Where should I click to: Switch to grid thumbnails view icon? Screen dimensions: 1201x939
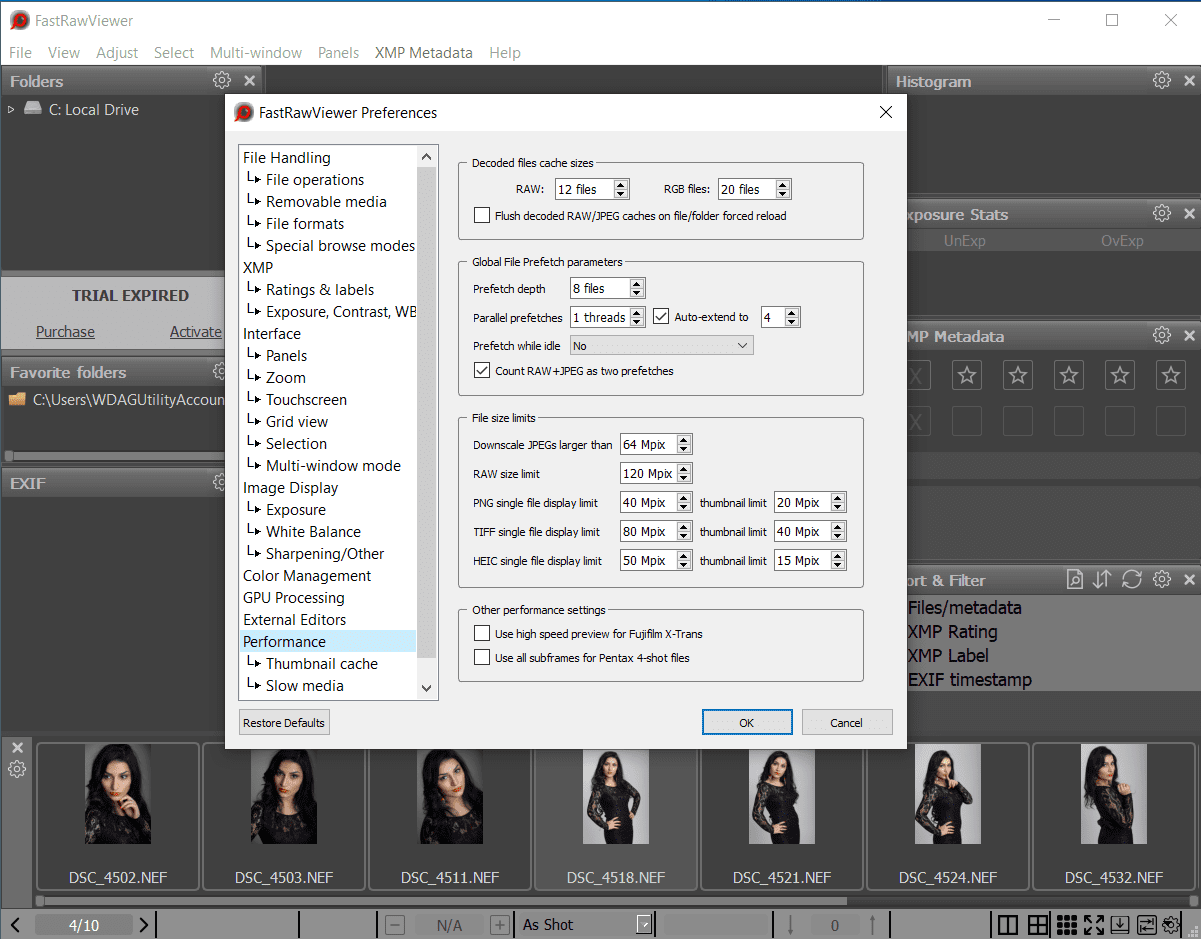pos(1066,925)
